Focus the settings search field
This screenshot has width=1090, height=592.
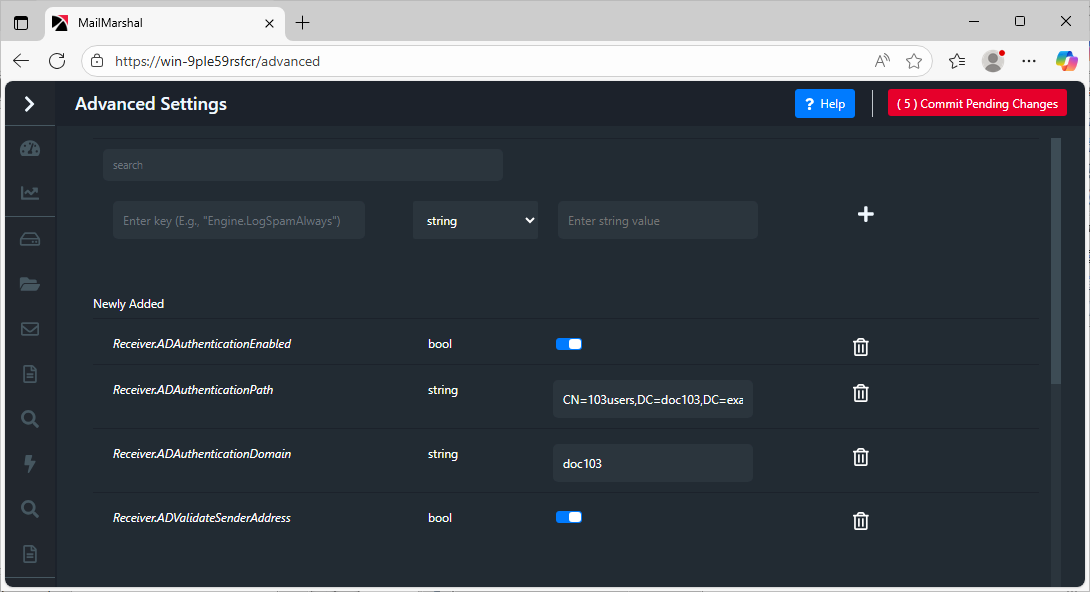coord(302,165)
